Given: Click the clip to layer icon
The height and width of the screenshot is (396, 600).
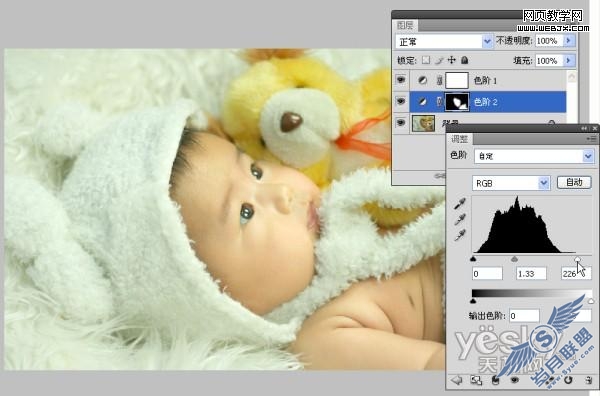Looking at the screenshot, I should pos(496,380).
